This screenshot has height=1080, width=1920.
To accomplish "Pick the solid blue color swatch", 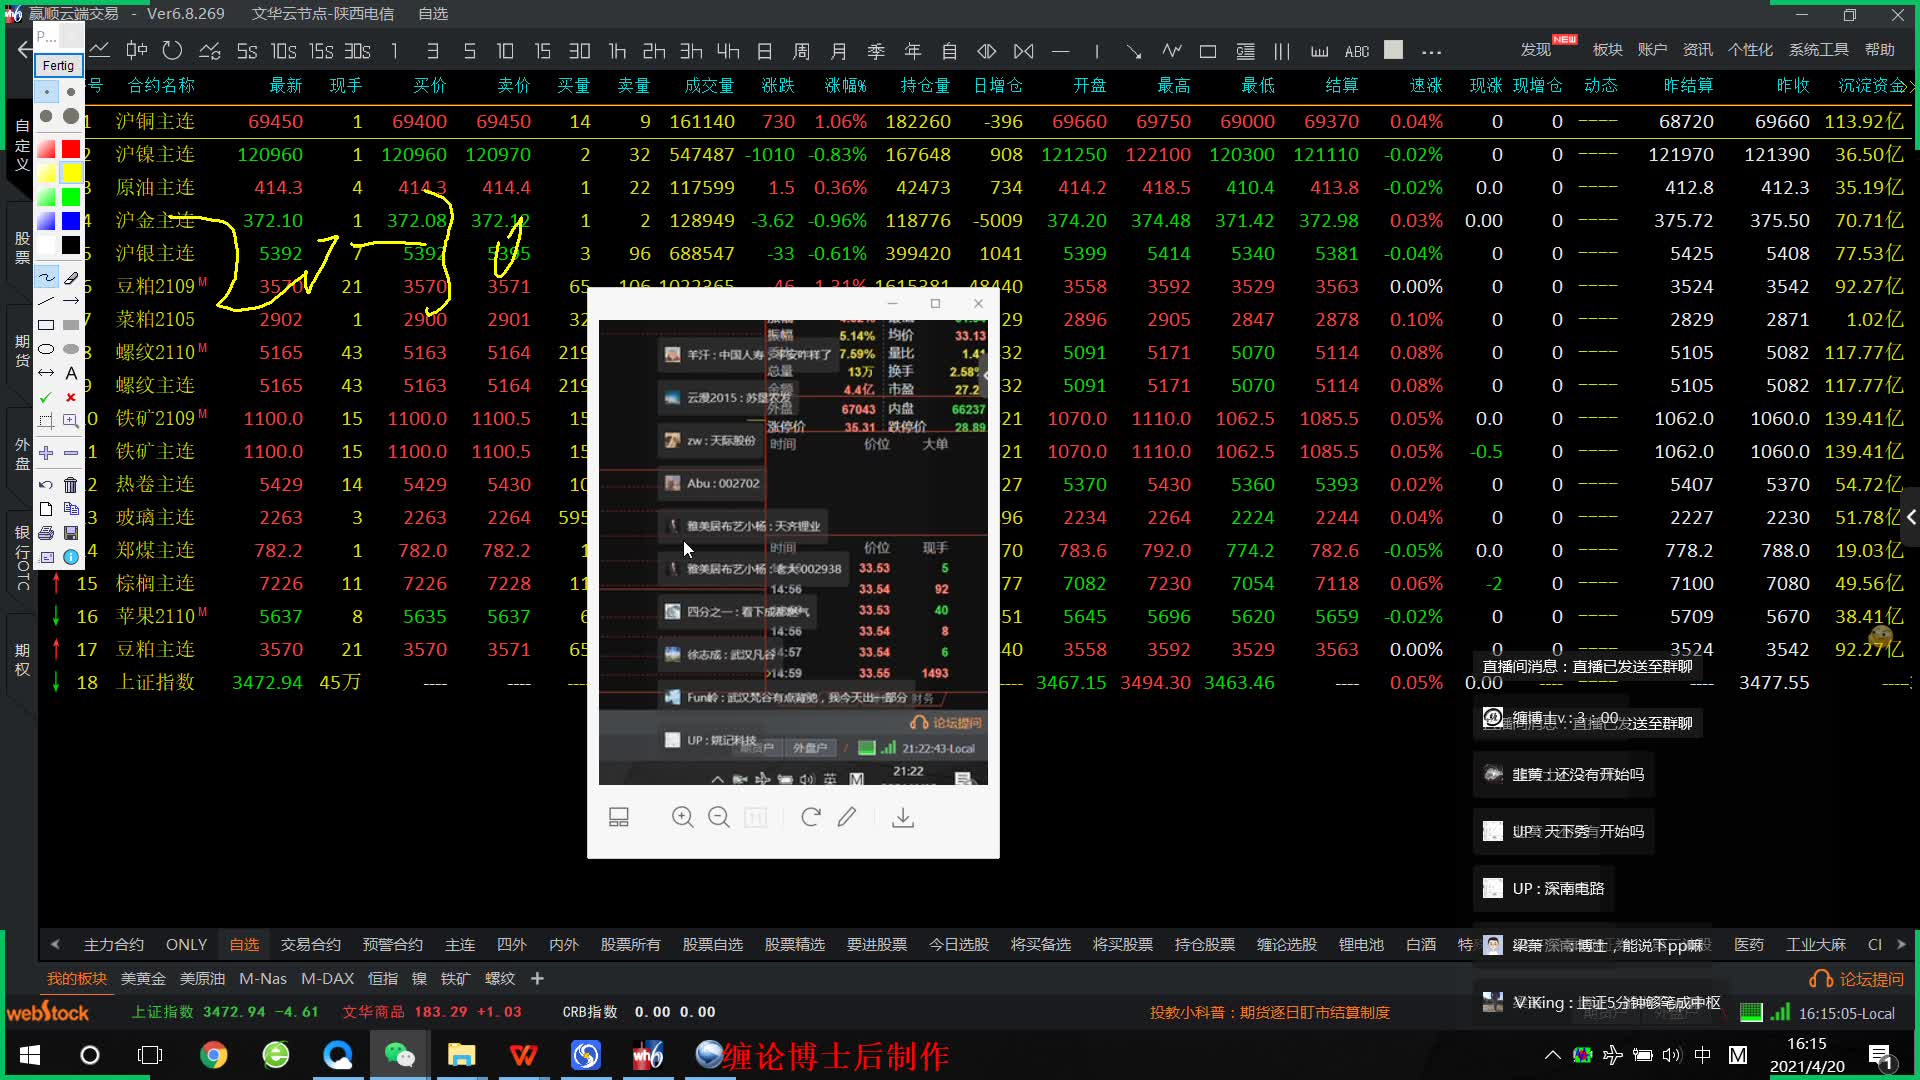I will [71, 221].
